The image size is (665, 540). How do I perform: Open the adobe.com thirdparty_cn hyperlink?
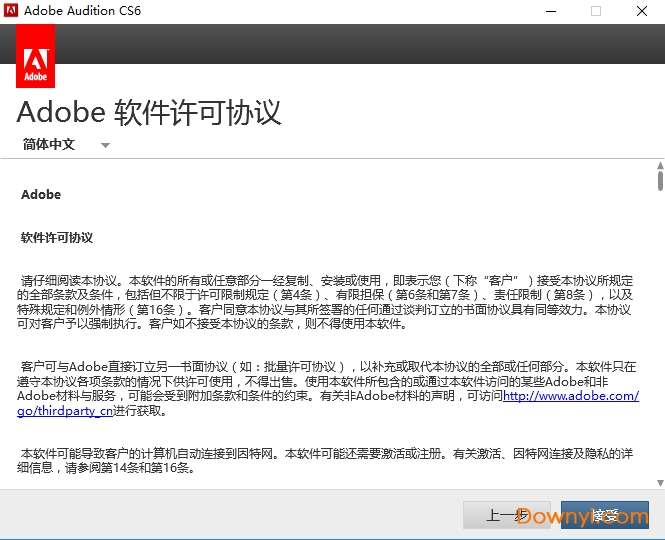571,396
